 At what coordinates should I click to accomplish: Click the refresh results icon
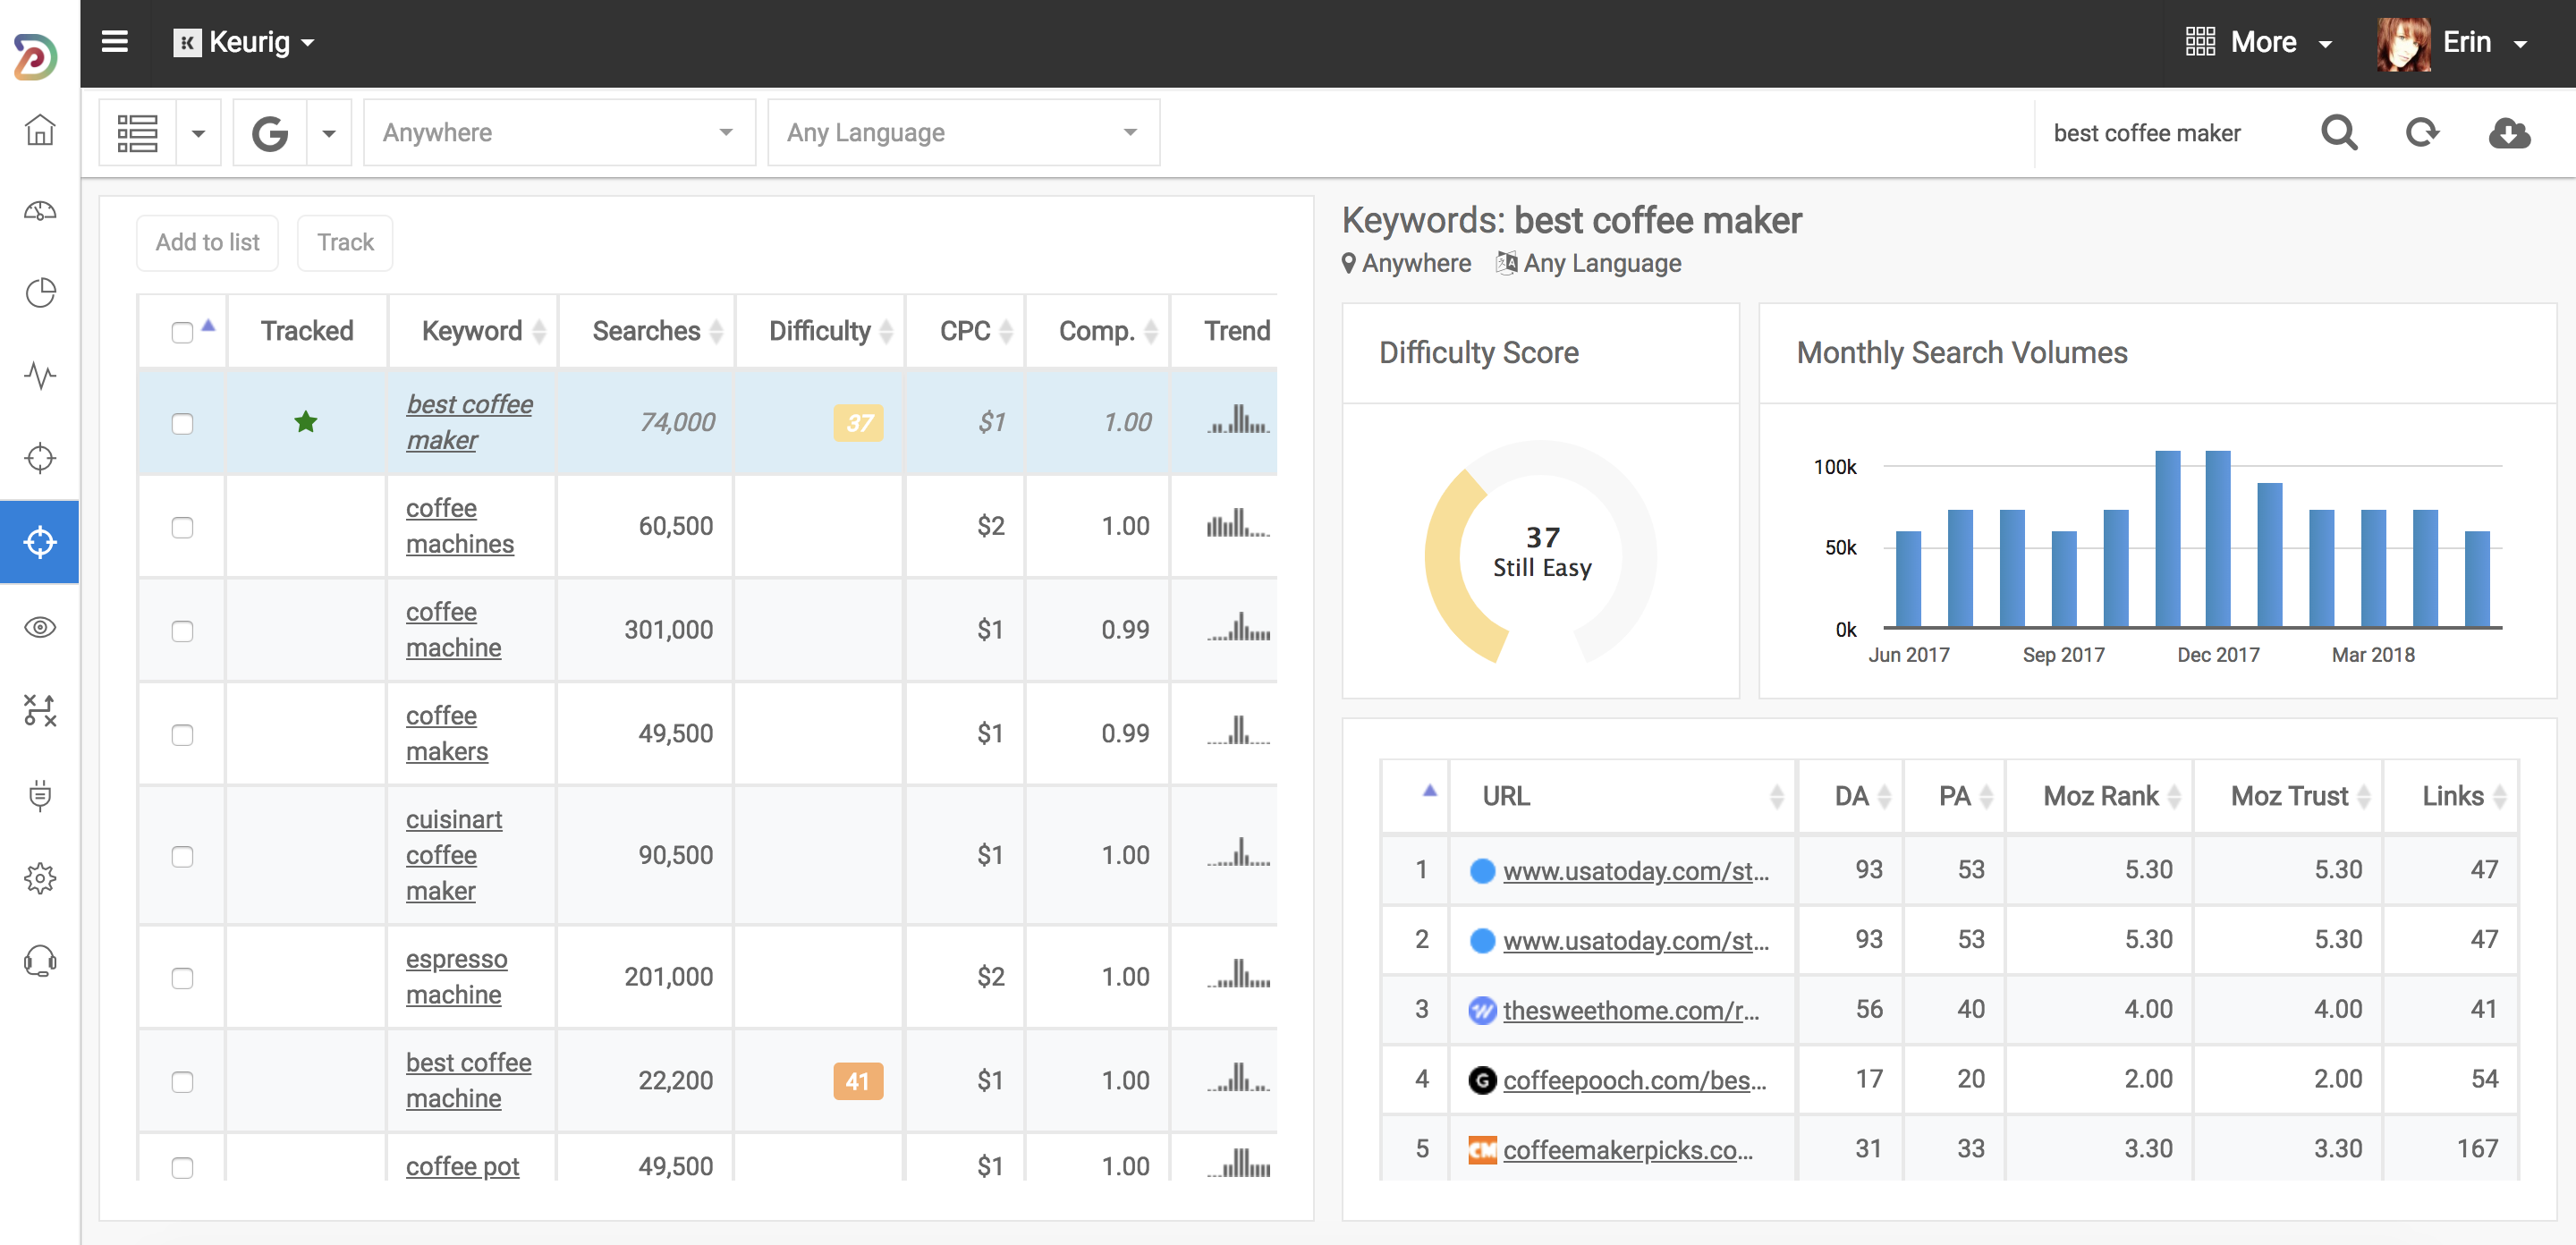[x=2421, y=132]
